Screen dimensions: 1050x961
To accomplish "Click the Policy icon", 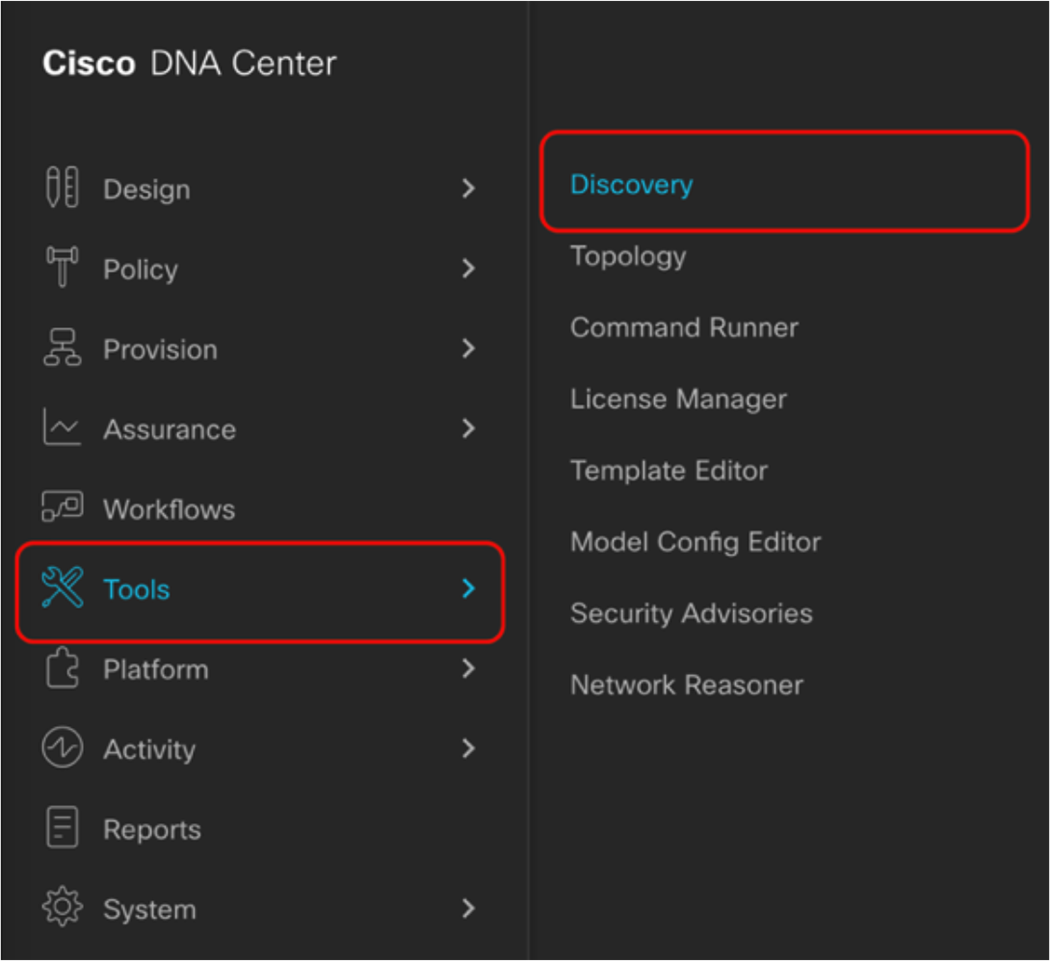I will [62, 267].
